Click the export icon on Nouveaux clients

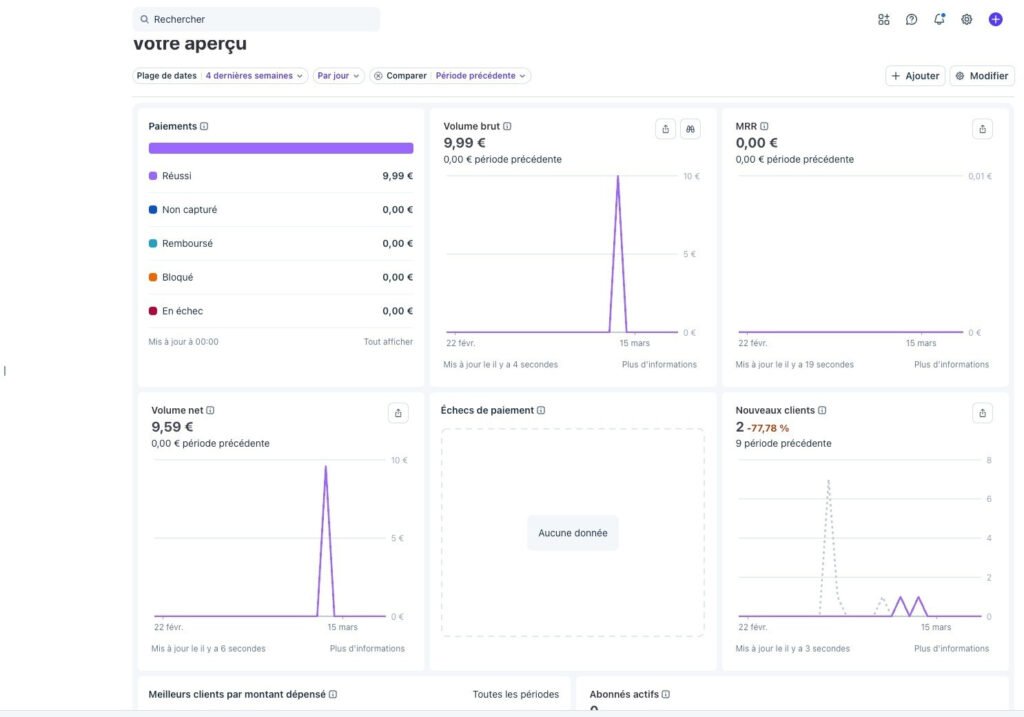982,413
